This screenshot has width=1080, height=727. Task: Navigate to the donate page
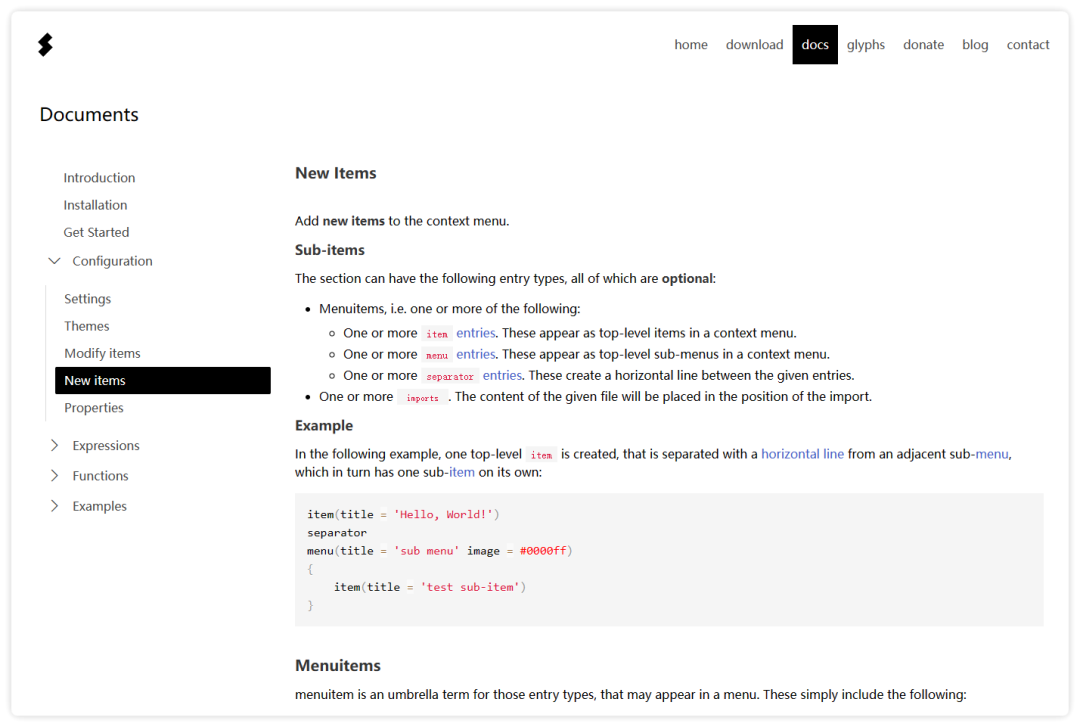tap(923, 45)
